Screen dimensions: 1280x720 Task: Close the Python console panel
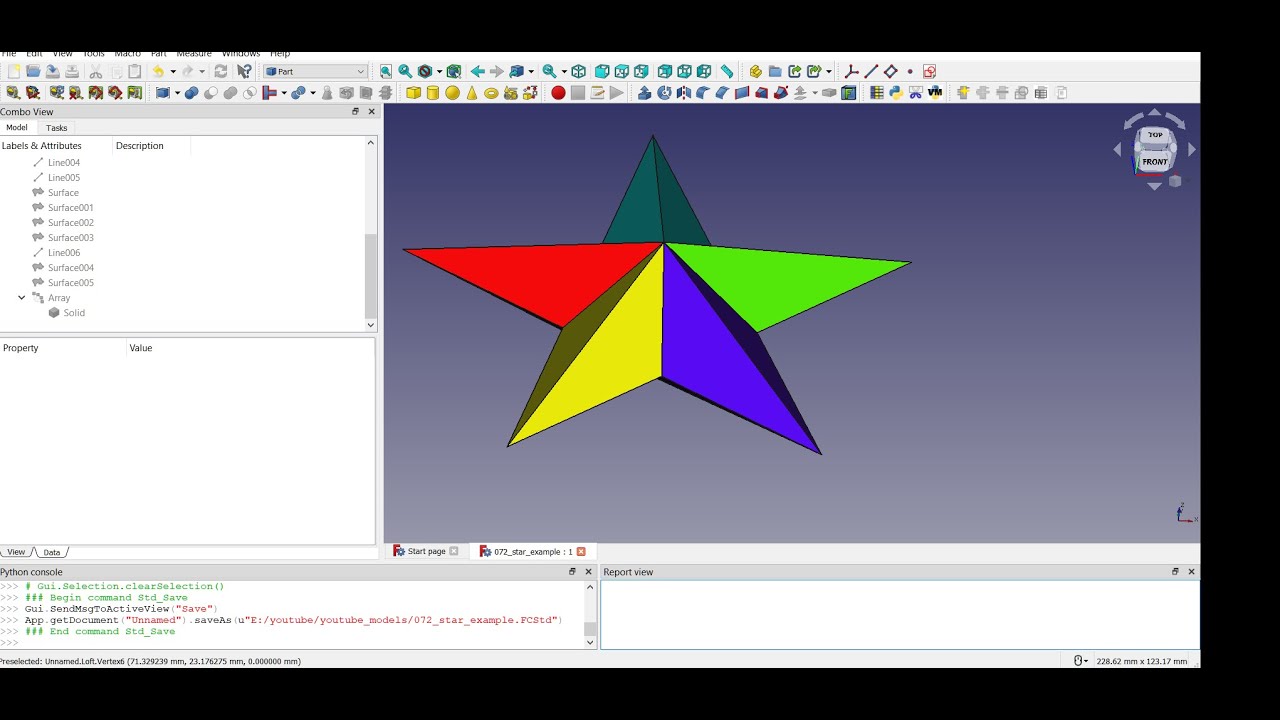coord(588,572)
